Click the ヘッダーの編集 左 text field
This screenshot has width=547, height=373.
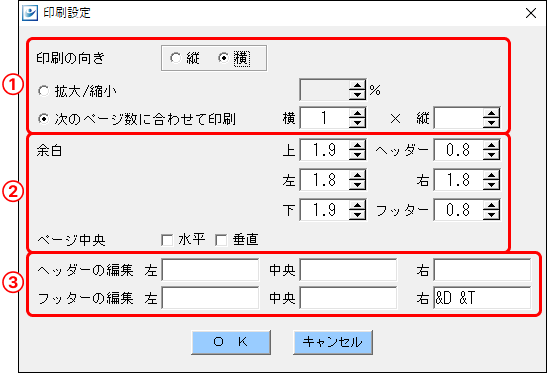click(x=210, y=270)
